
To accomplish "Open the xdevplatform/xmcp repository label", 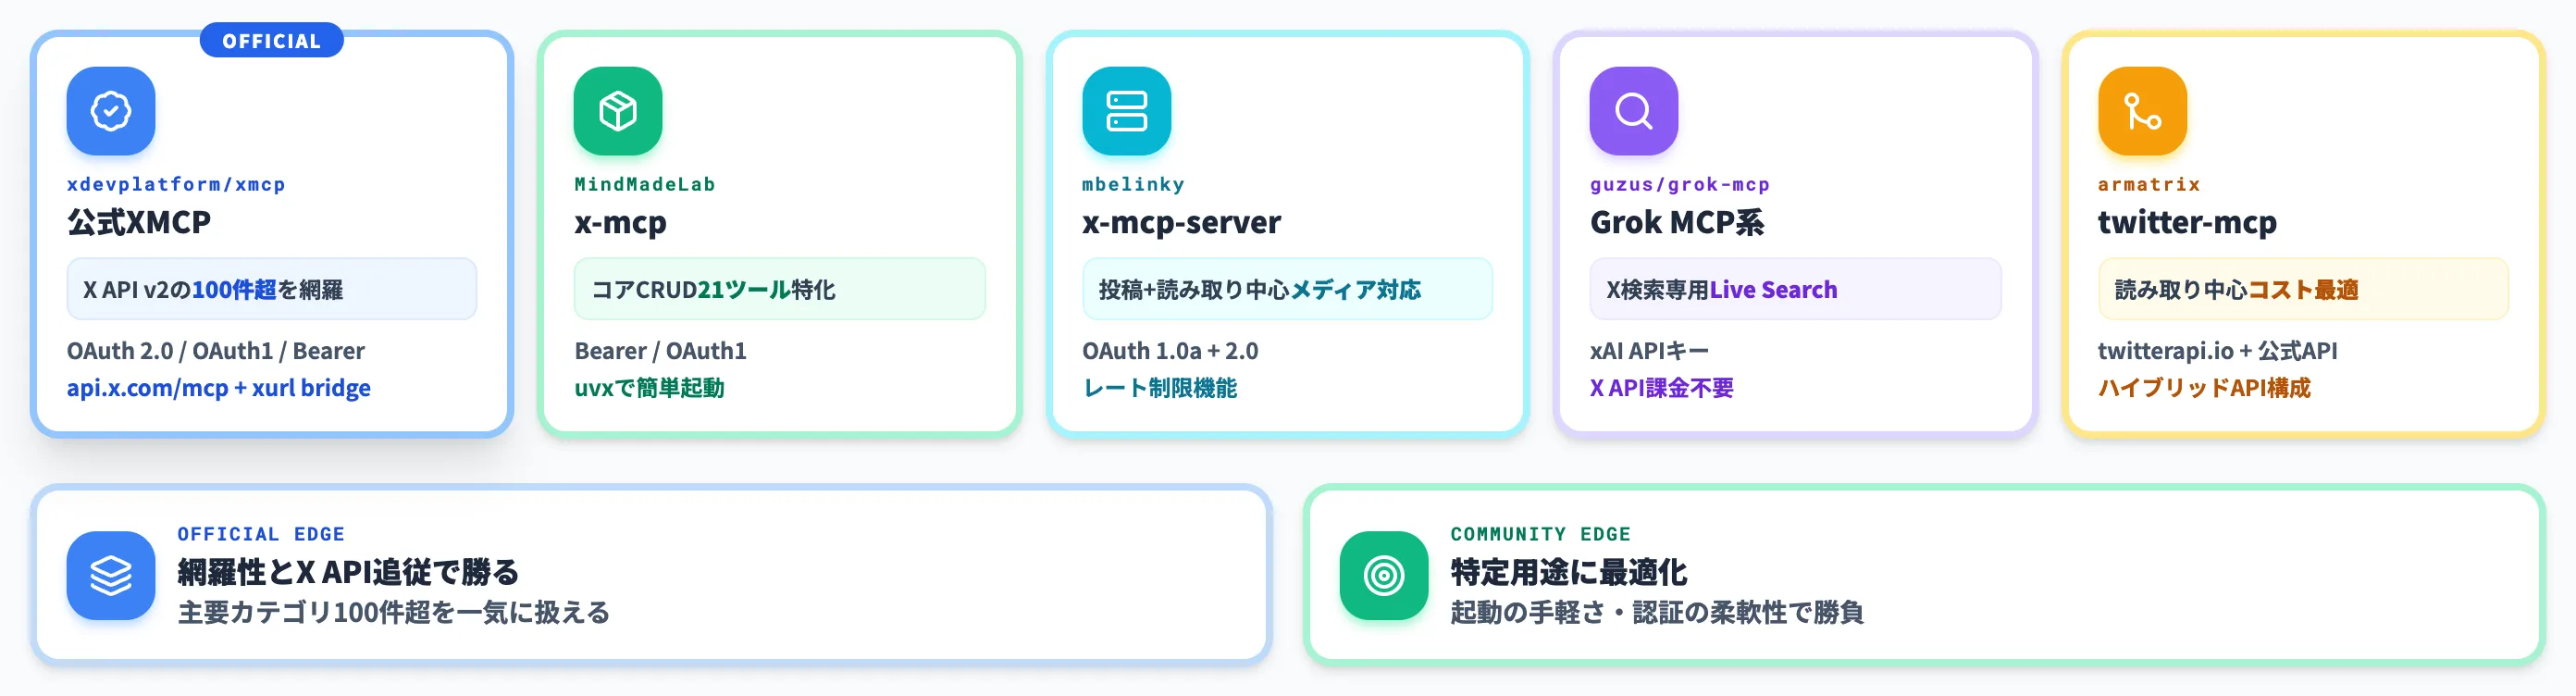I will click(x=176, y=184).
